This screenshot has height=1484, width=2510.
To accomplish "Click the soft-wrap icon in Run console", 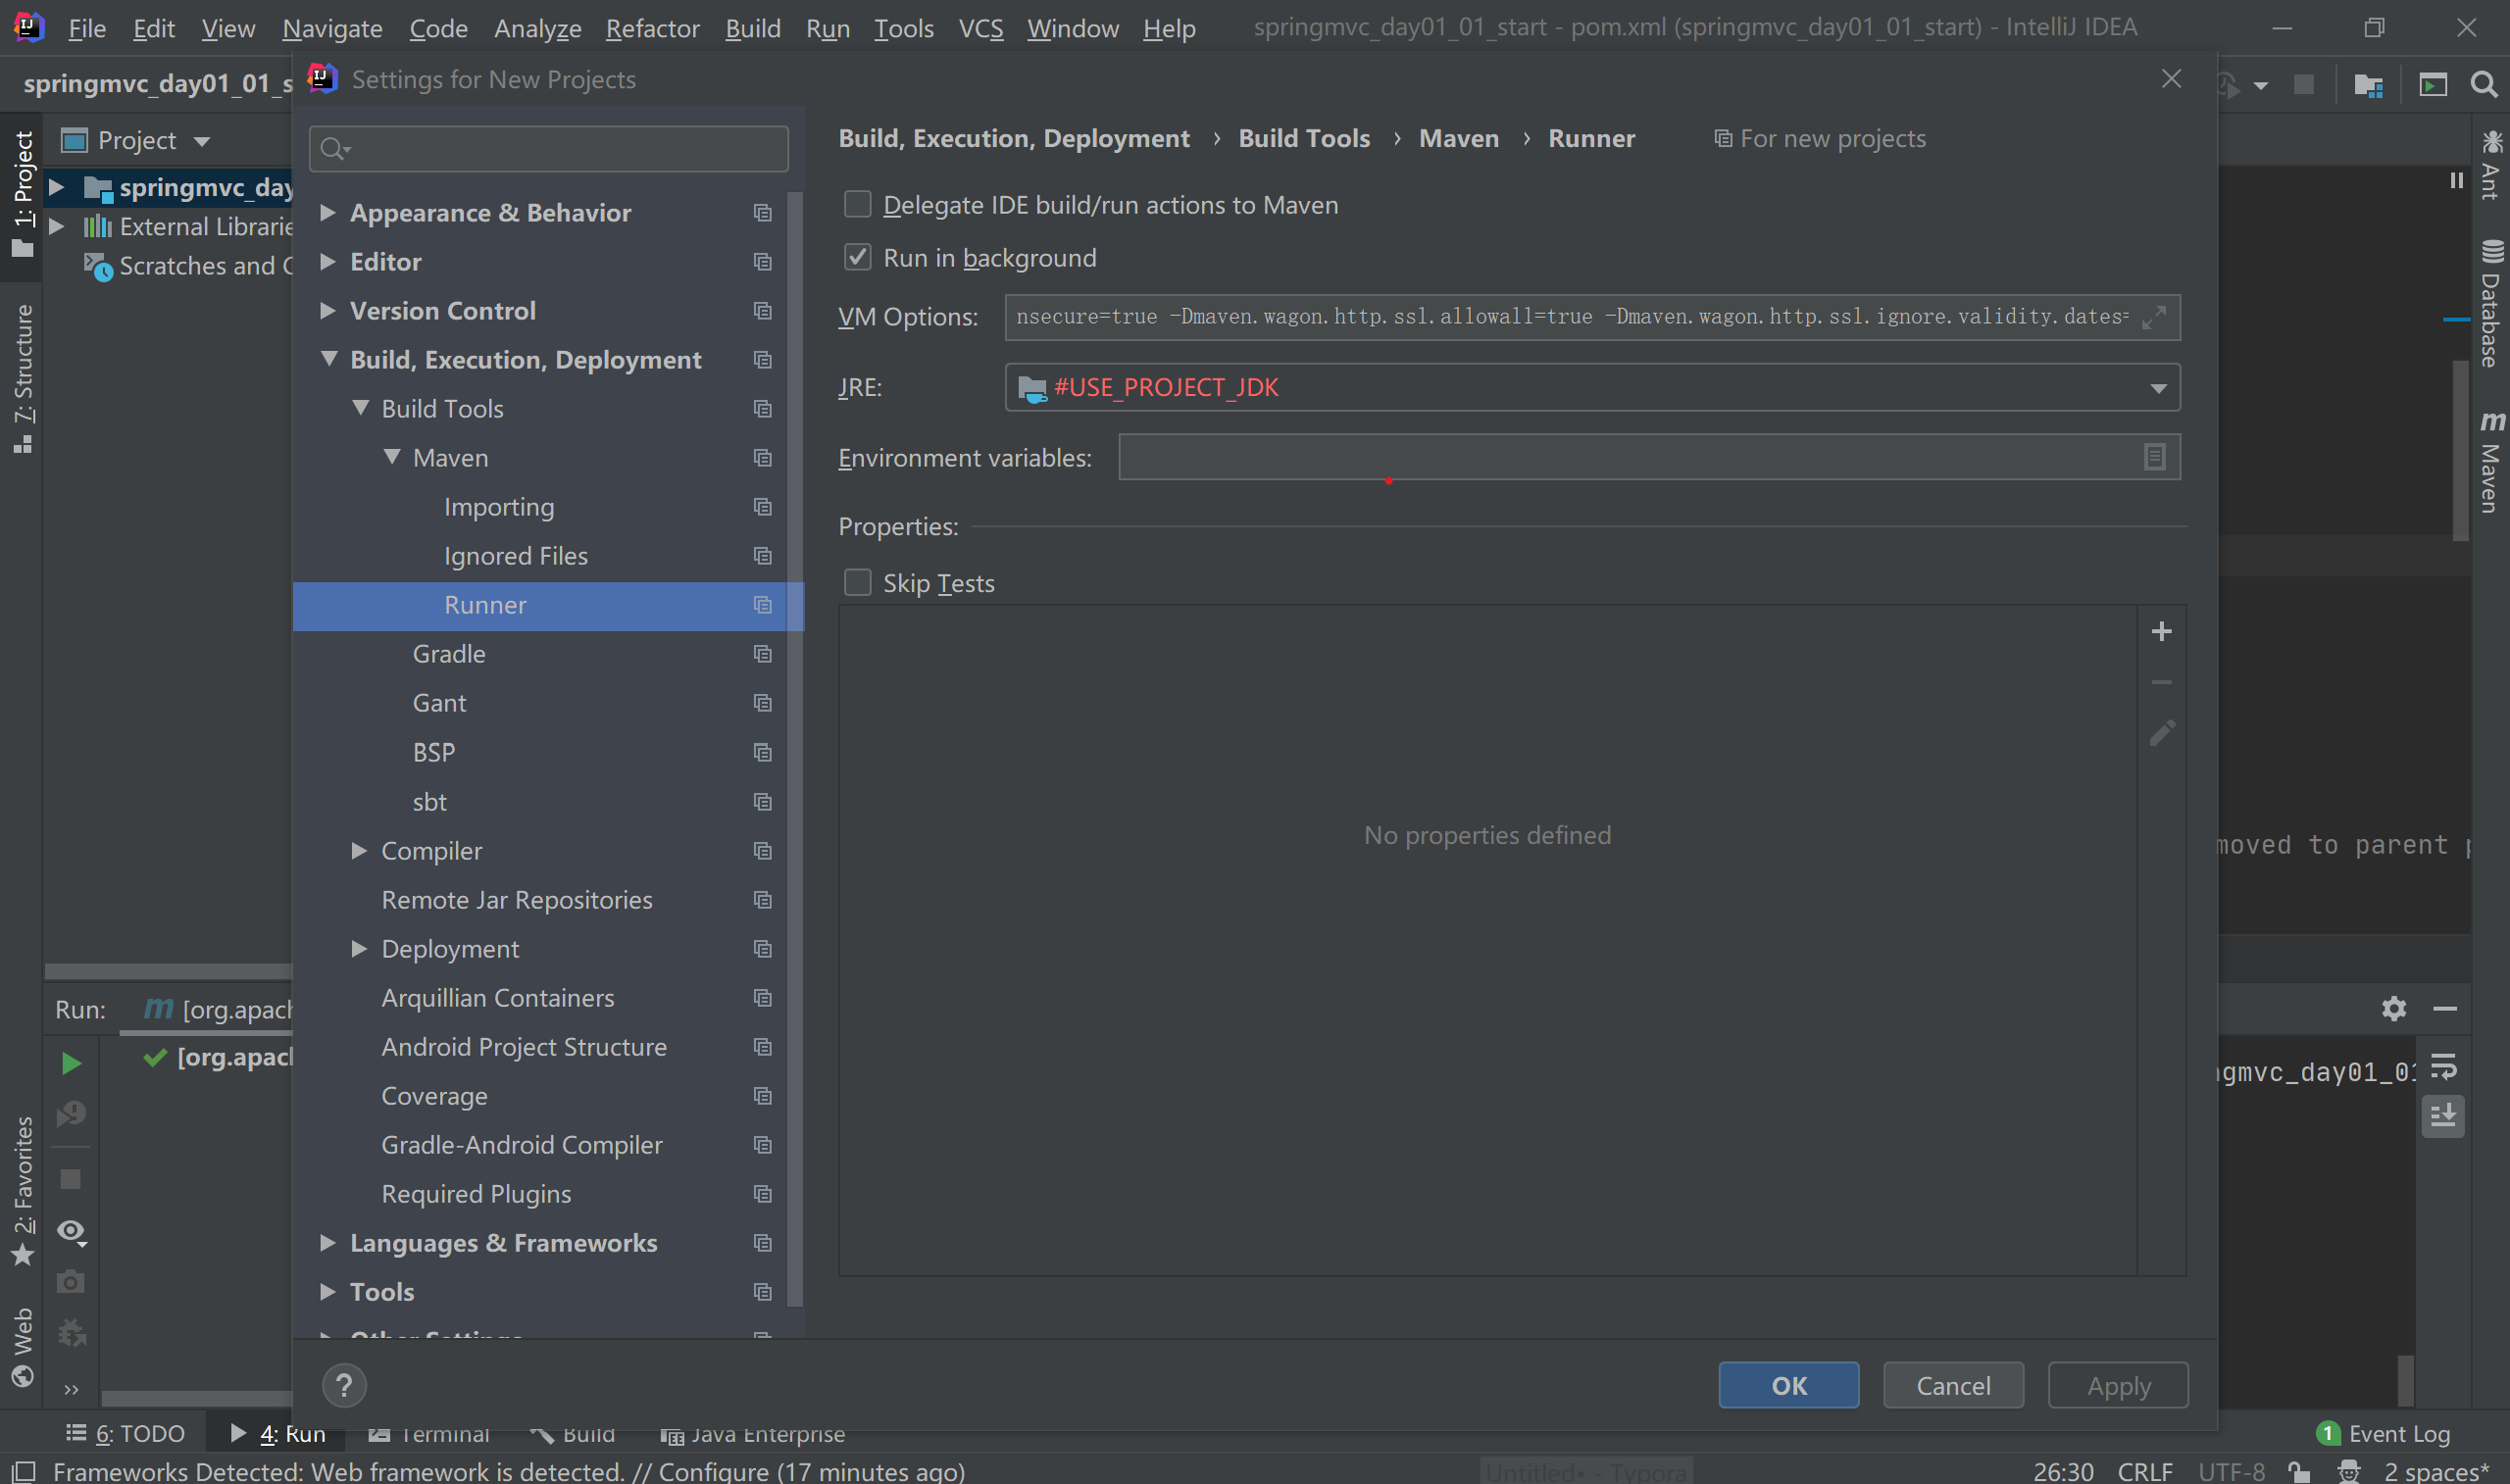I will 2443,1068.
